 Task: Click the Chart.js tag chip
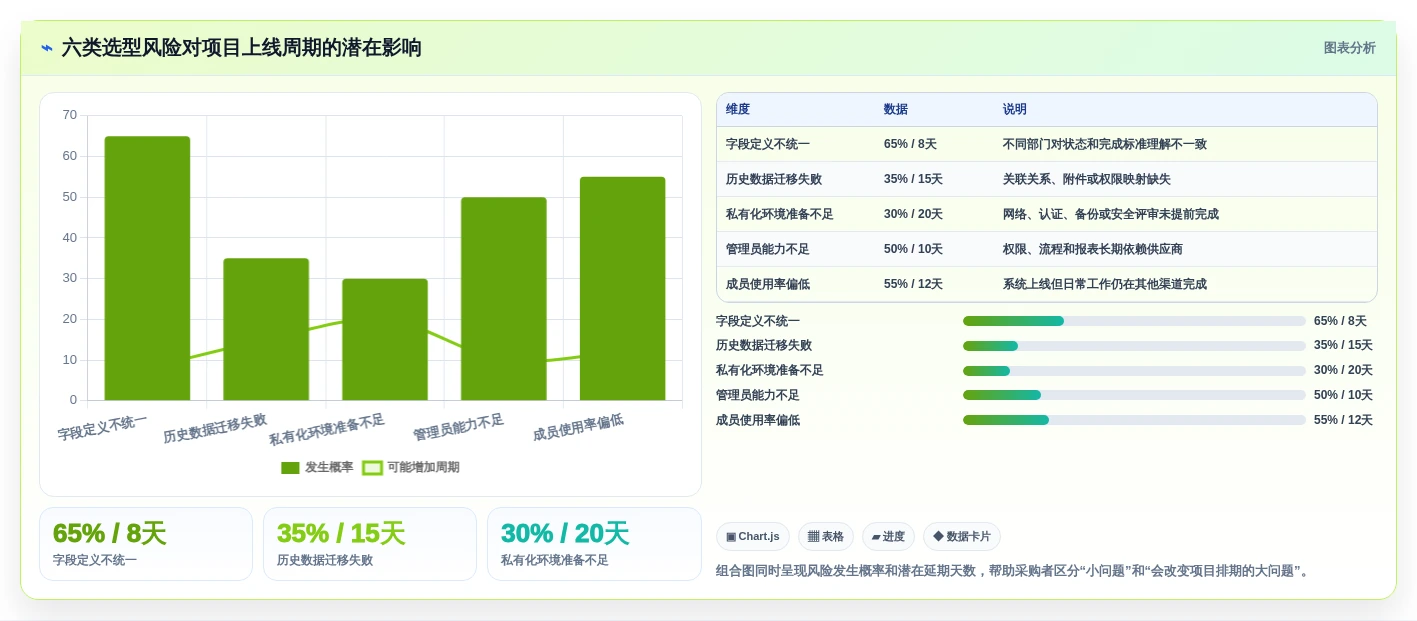753,537
